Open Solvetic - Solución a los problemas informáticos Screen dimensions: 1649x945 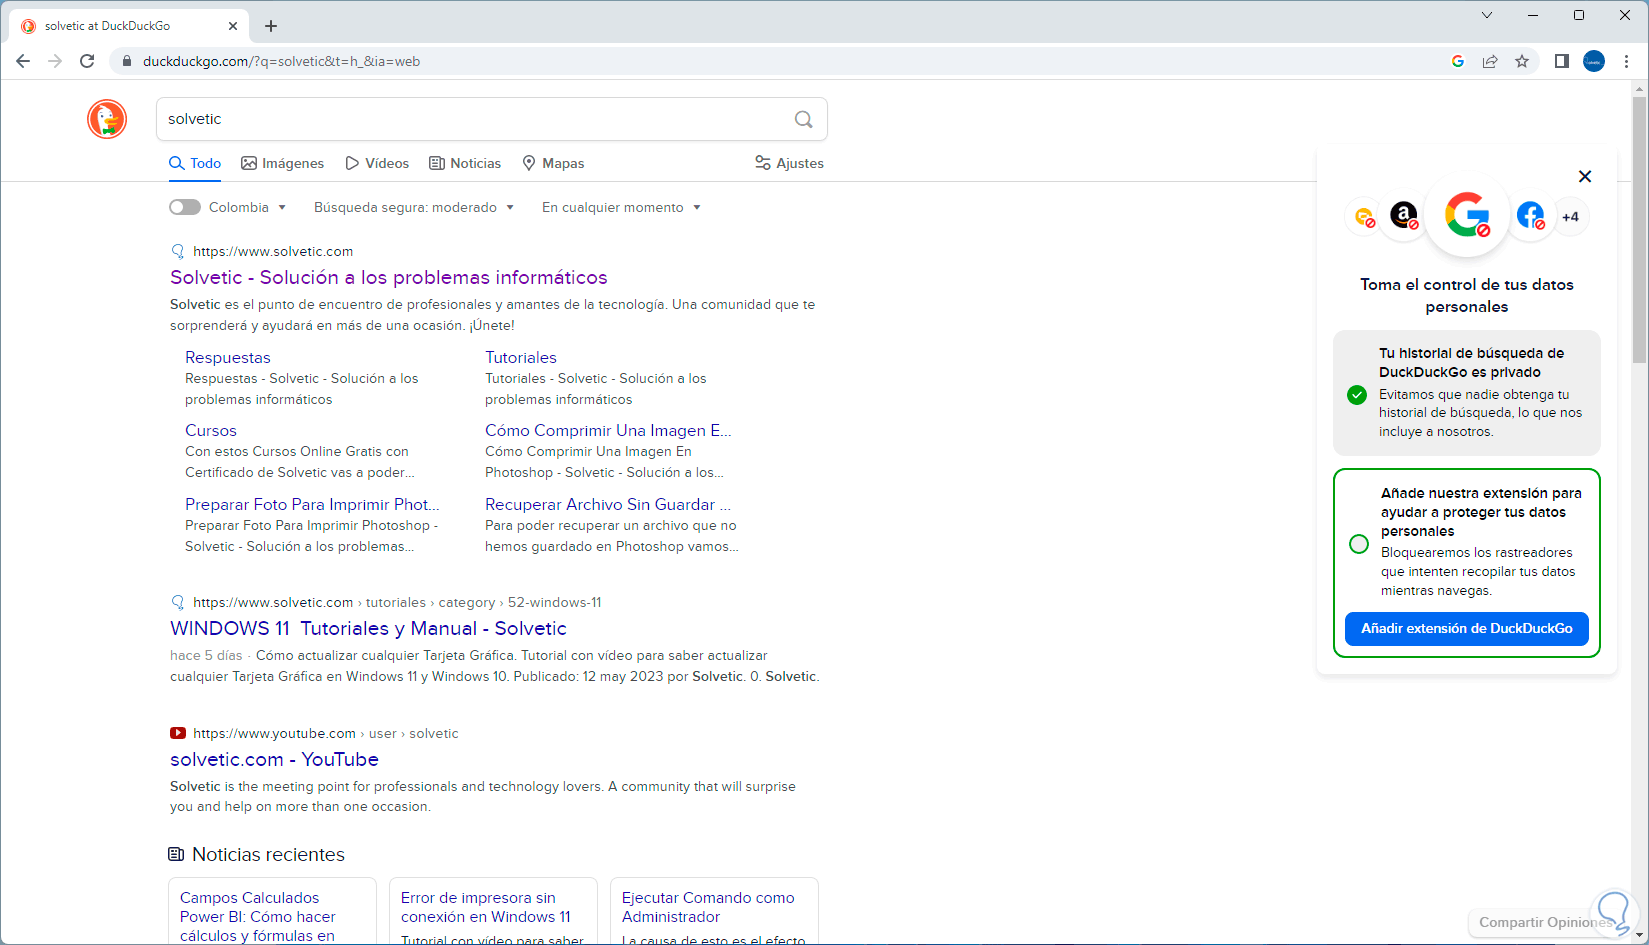(389, 277)
